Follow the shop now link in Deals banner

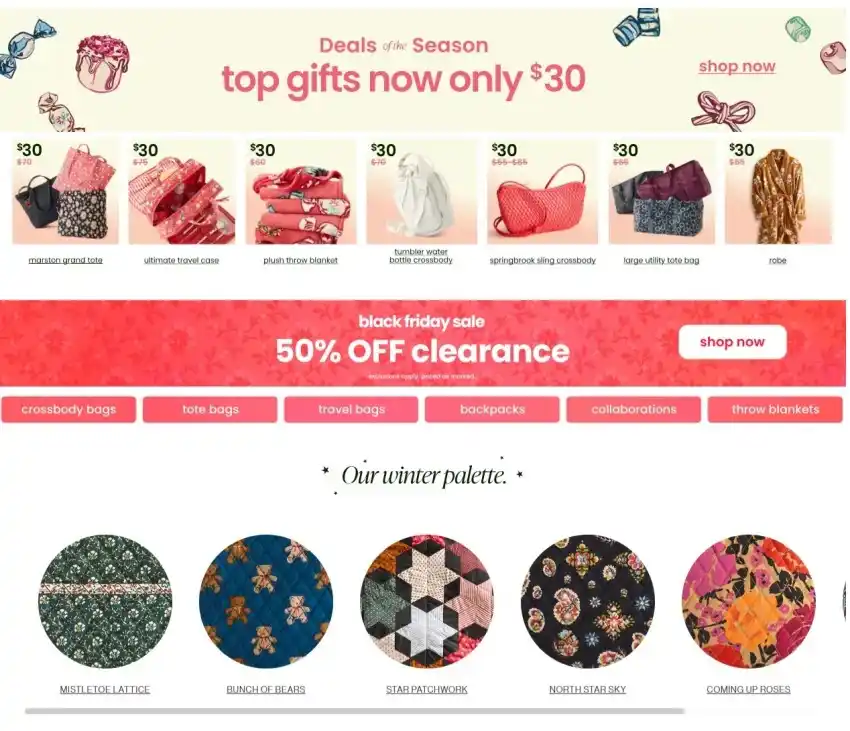click(737, 66)
